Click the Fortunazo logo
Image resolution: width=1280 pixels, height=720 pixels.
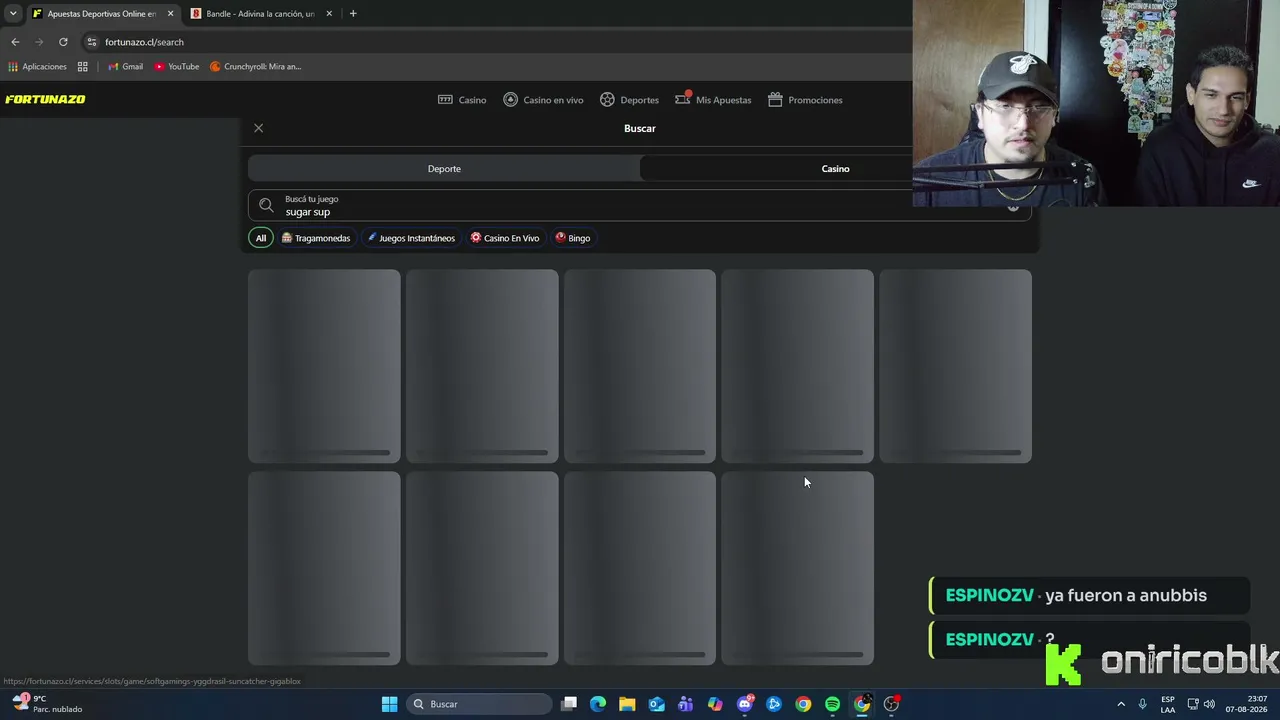(45, 99)
